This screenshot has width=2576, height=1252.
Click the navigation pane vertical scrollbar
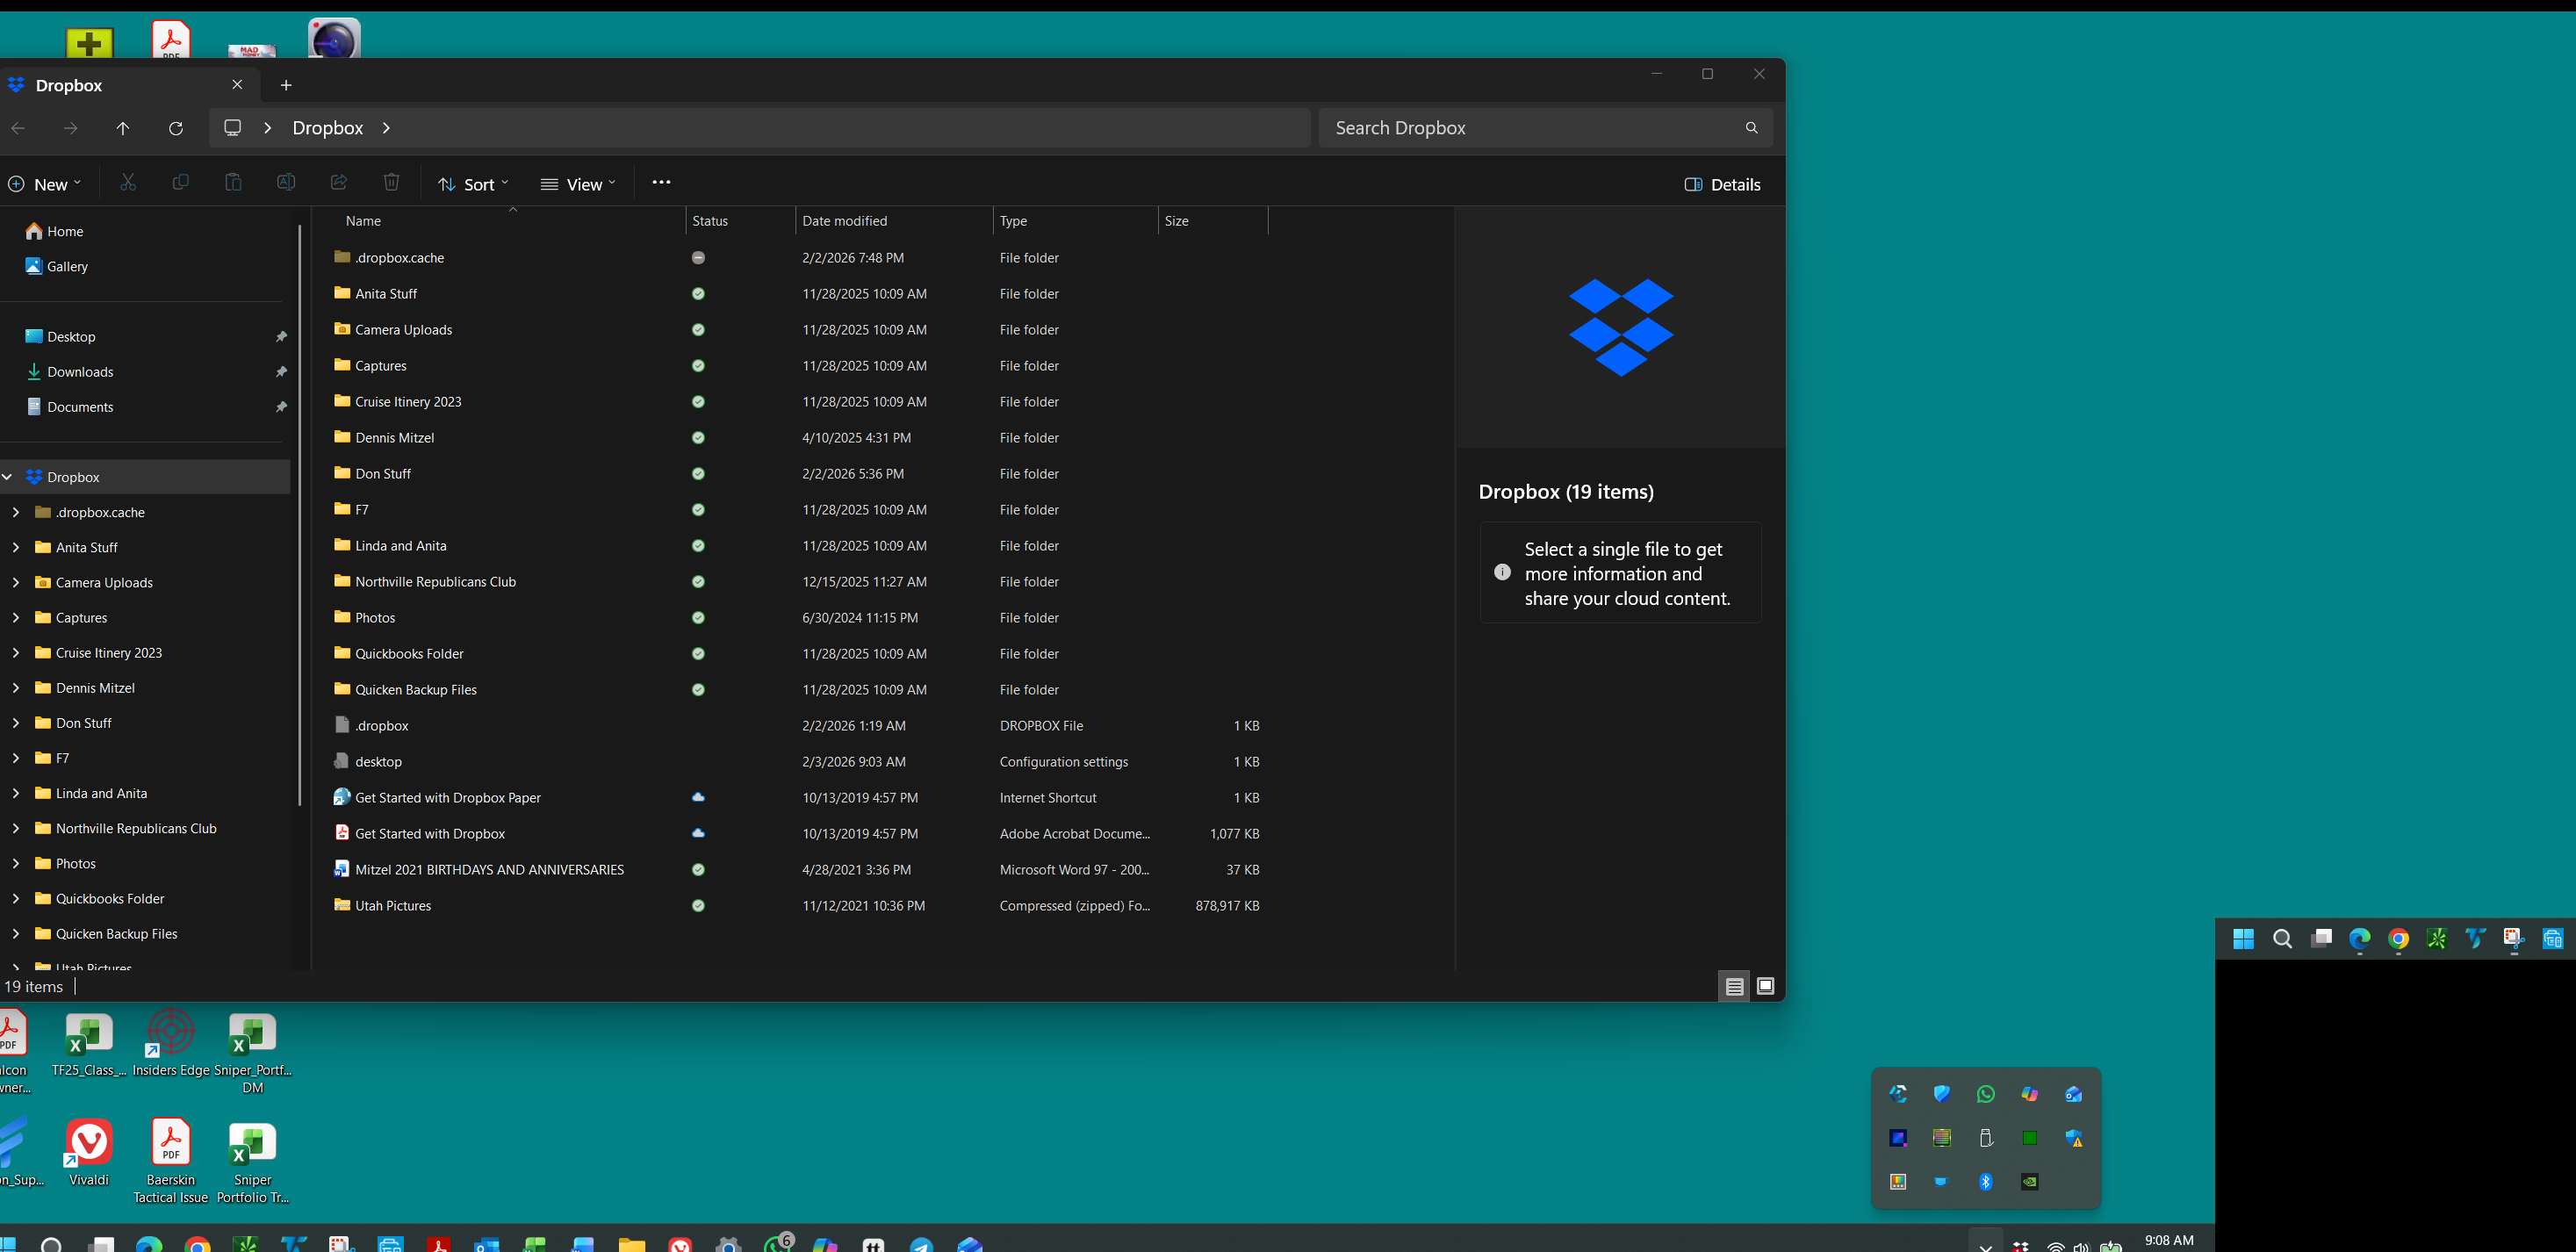[299, 515]
